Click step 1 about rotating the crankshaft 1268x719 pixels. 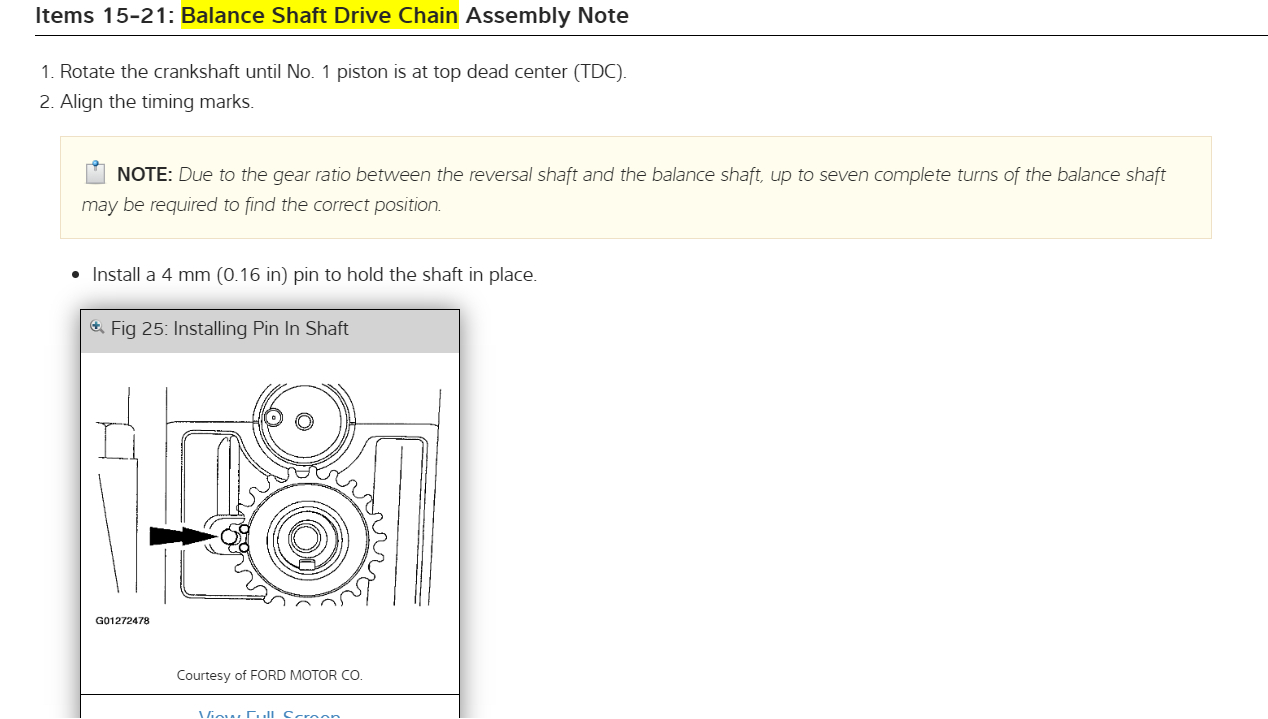[x=343, y=72]
